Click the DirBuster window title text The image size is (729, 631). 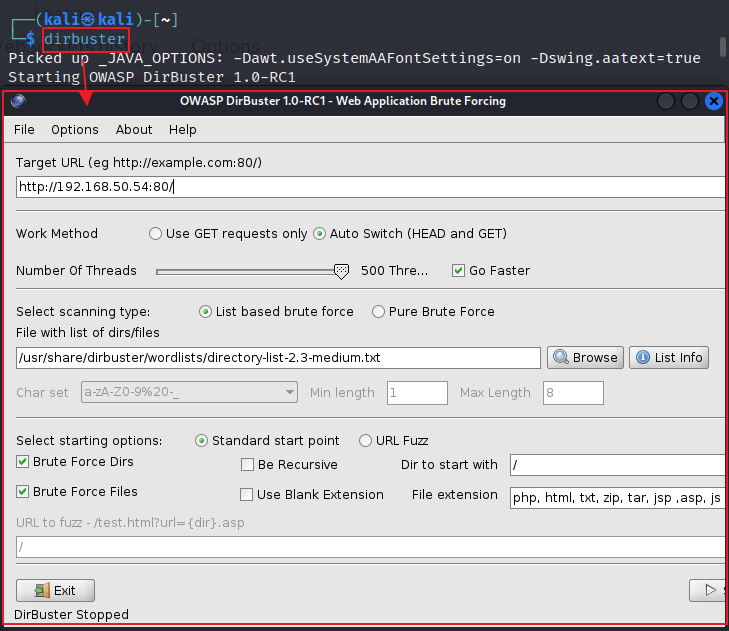(x=343, y=101)
